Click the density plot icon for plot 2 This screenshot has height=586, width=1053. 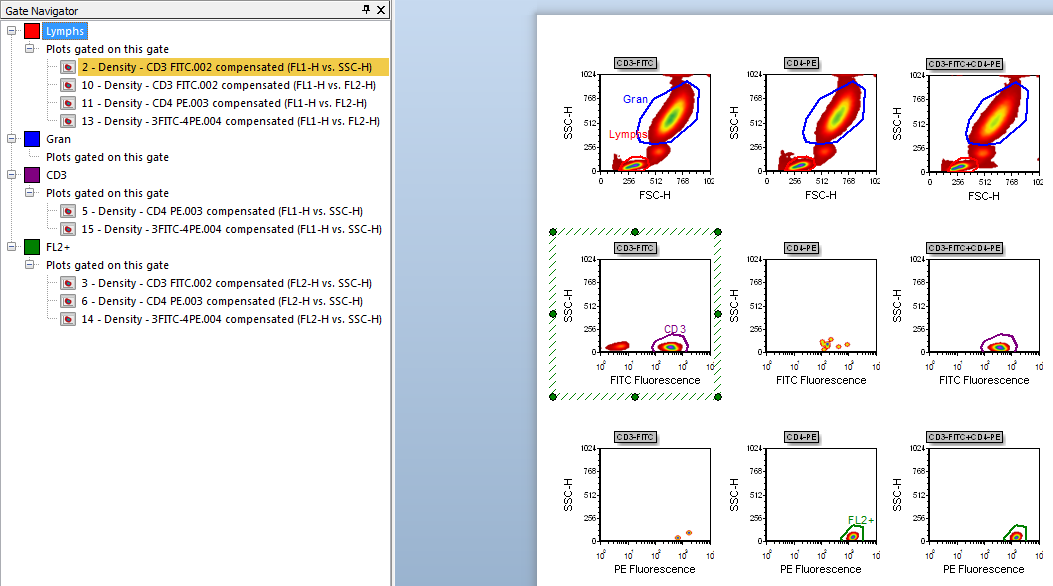pyautogui.click(x=68, y=67)
